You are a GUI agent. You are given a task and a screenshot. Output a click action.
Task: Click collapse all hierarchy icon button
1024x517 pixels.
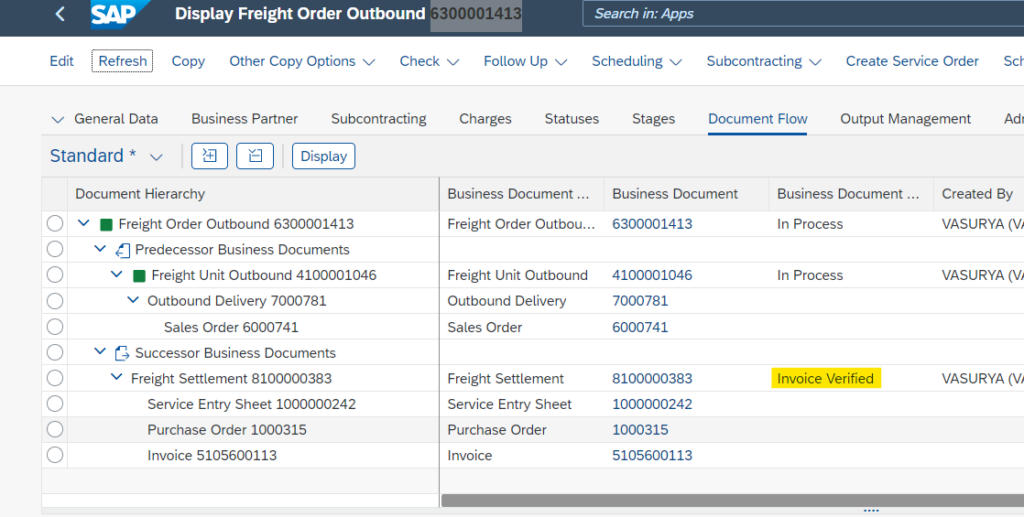point(254,156)
